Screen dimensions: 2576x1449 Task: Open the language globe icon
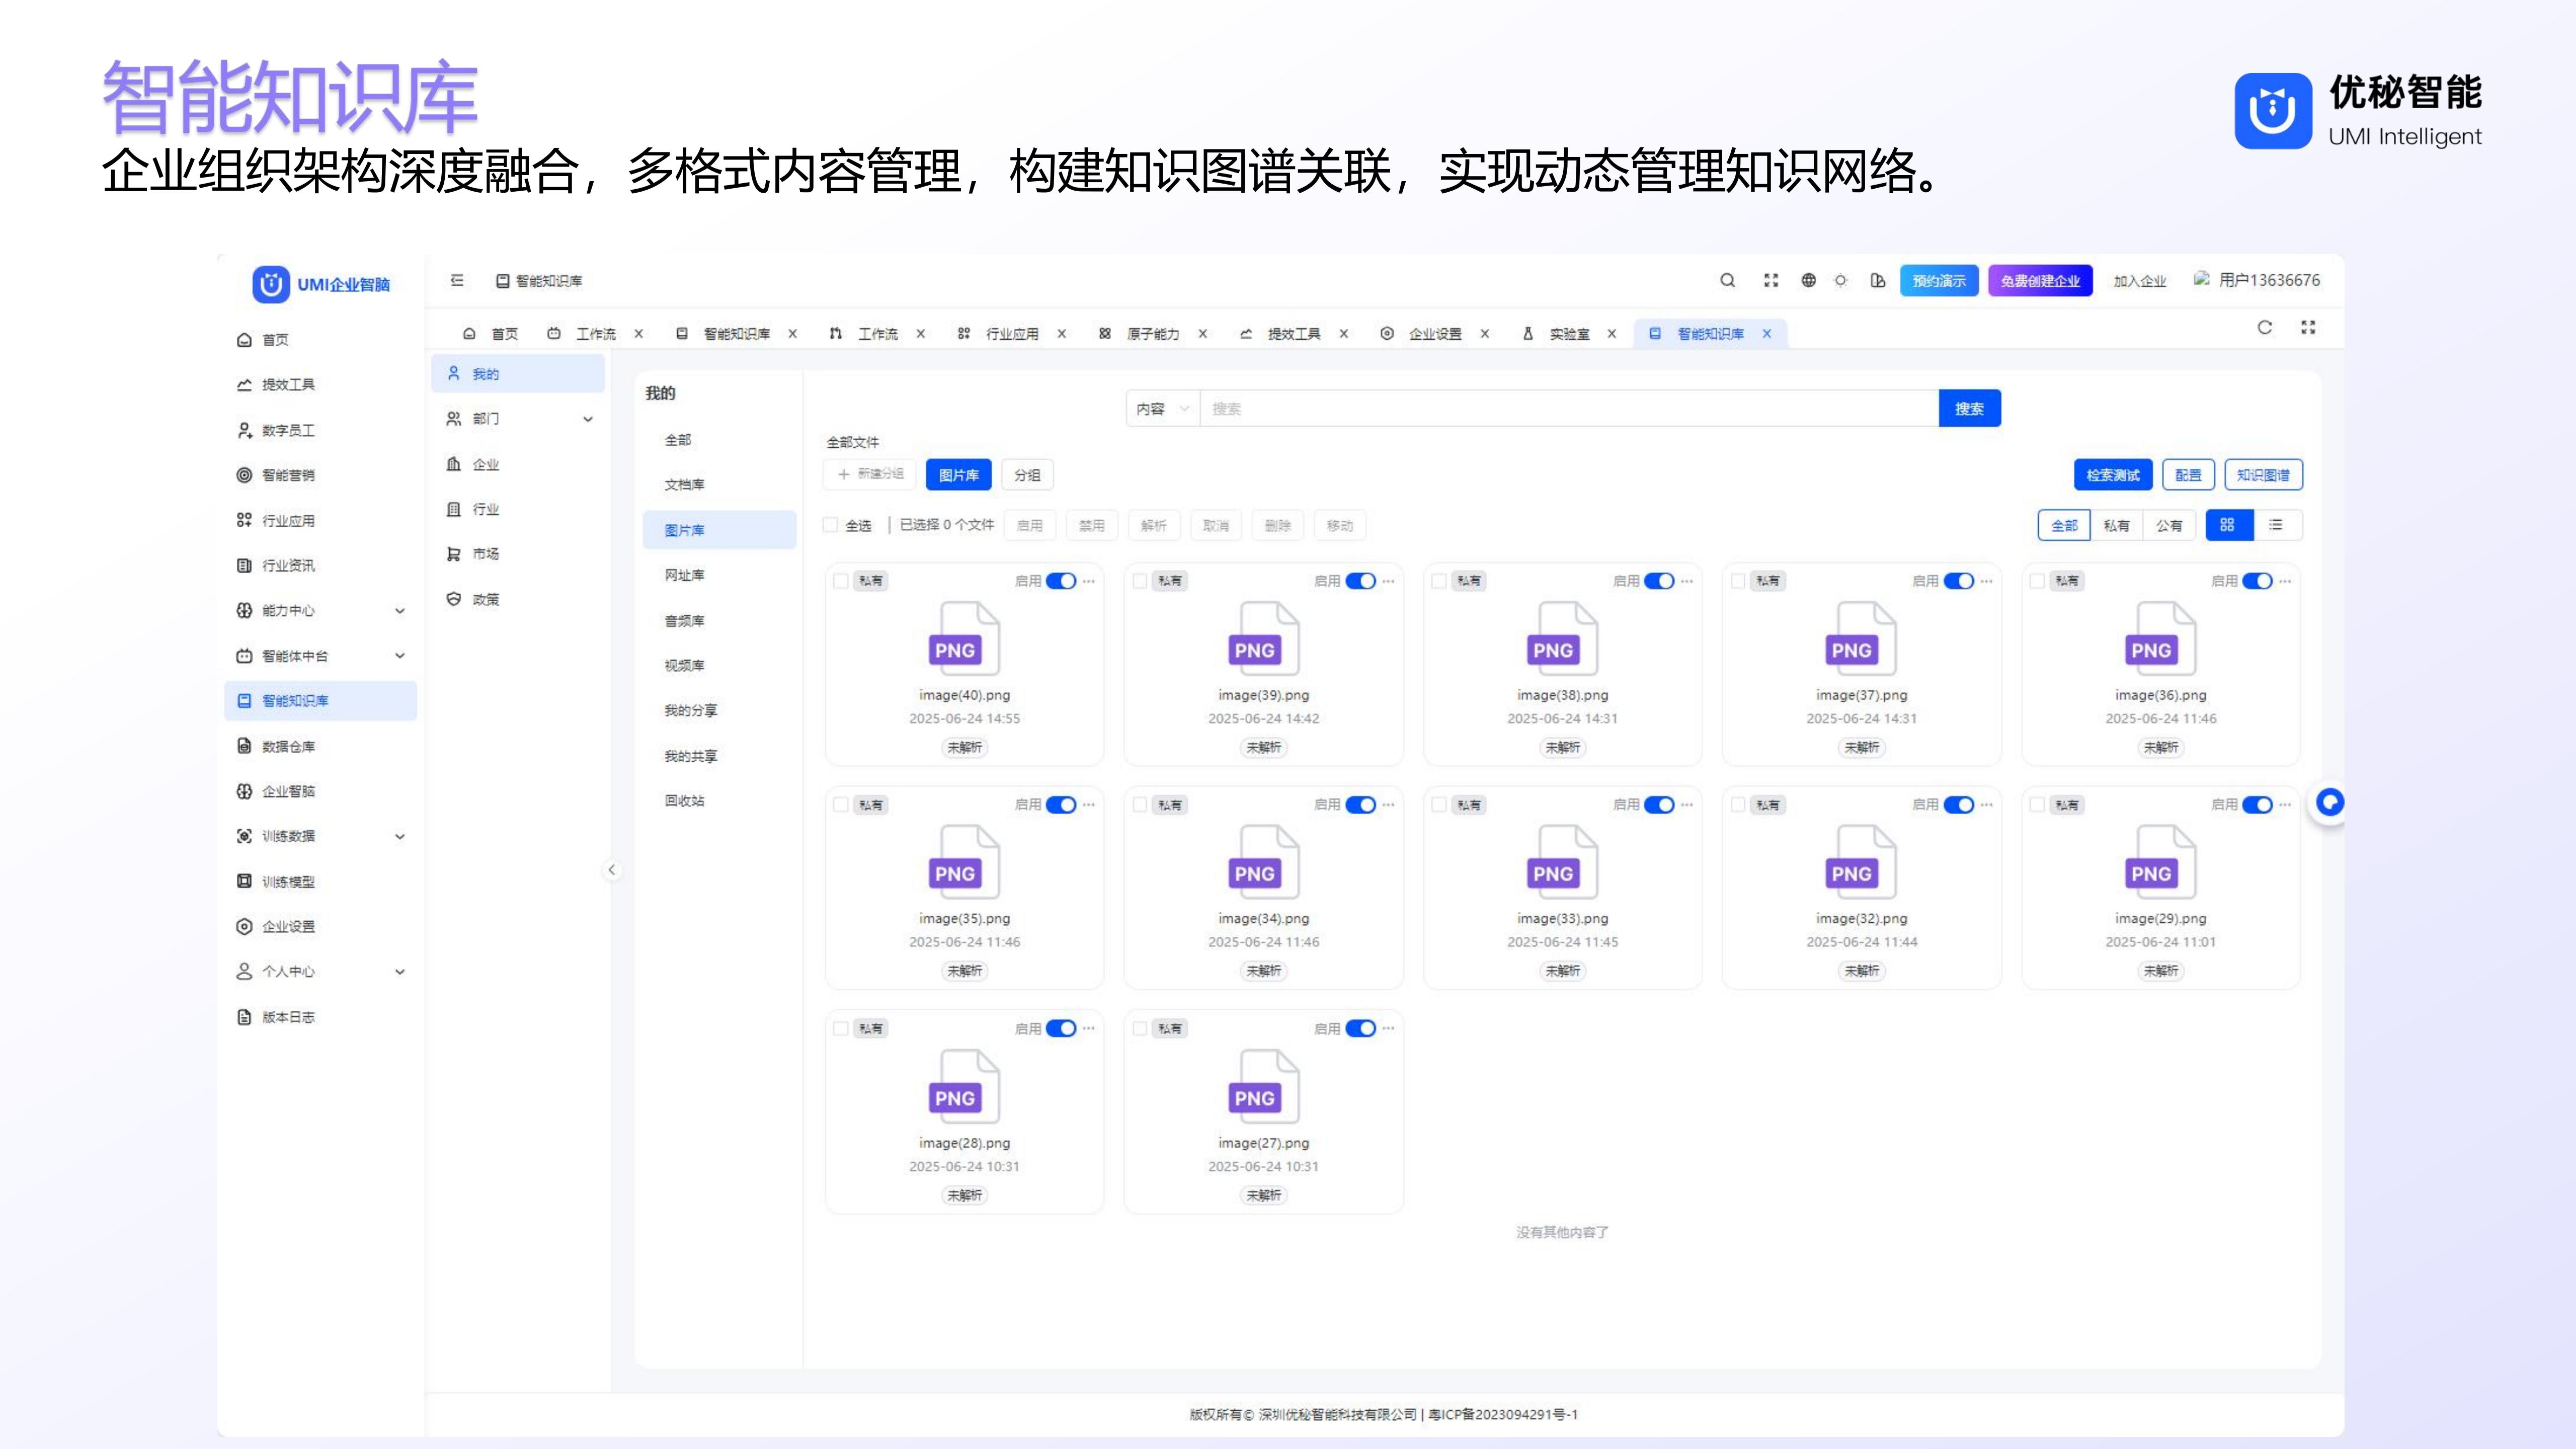click(1808, 281)
